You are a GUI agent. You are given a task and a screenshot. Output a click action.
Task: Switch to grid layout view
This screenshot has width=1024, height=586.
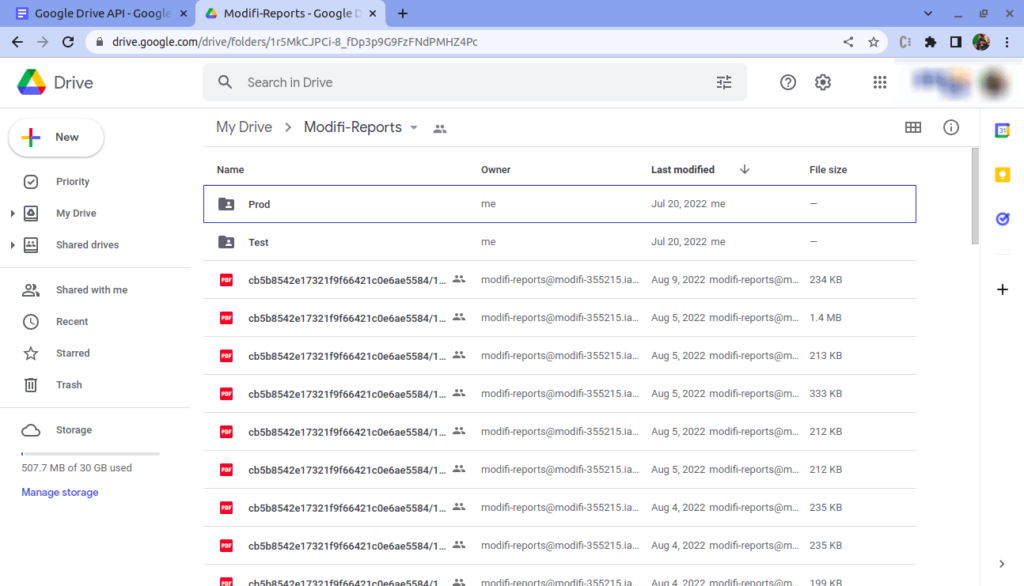(x=912, y=128)
